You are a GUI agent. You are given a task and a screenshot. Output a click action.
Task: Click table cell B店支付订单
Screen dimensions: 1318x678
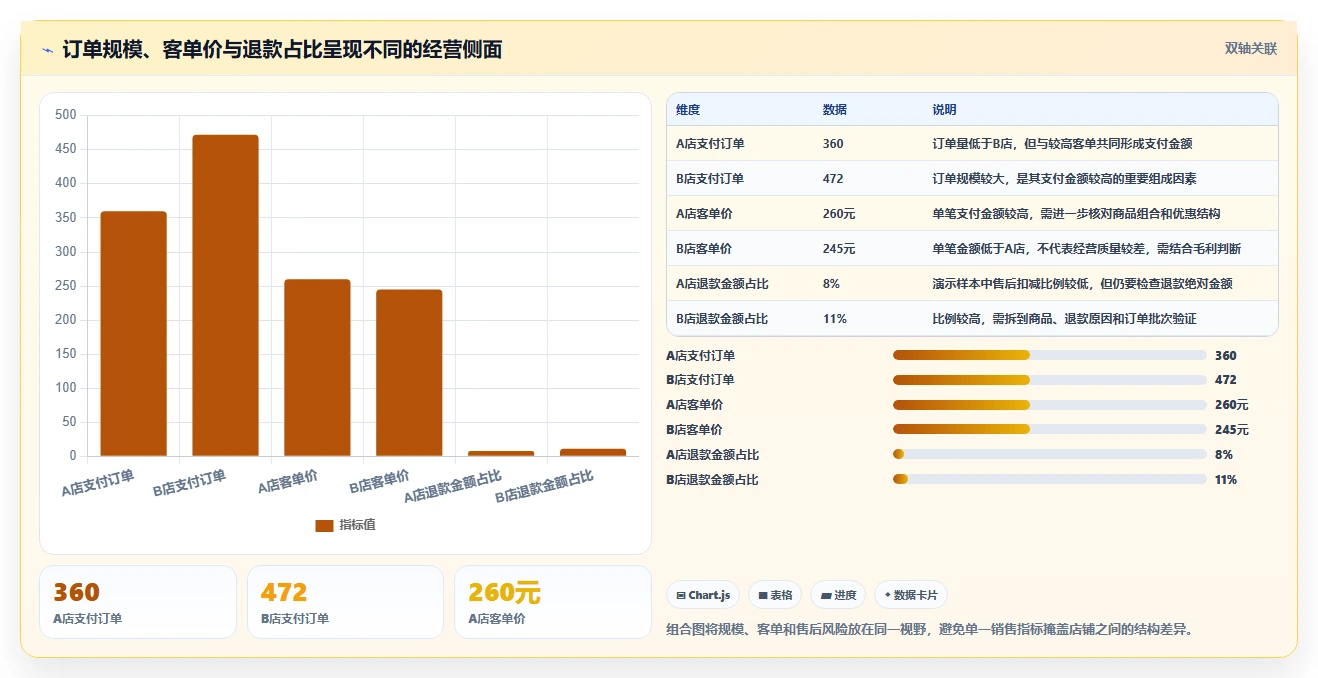(710, 179)
